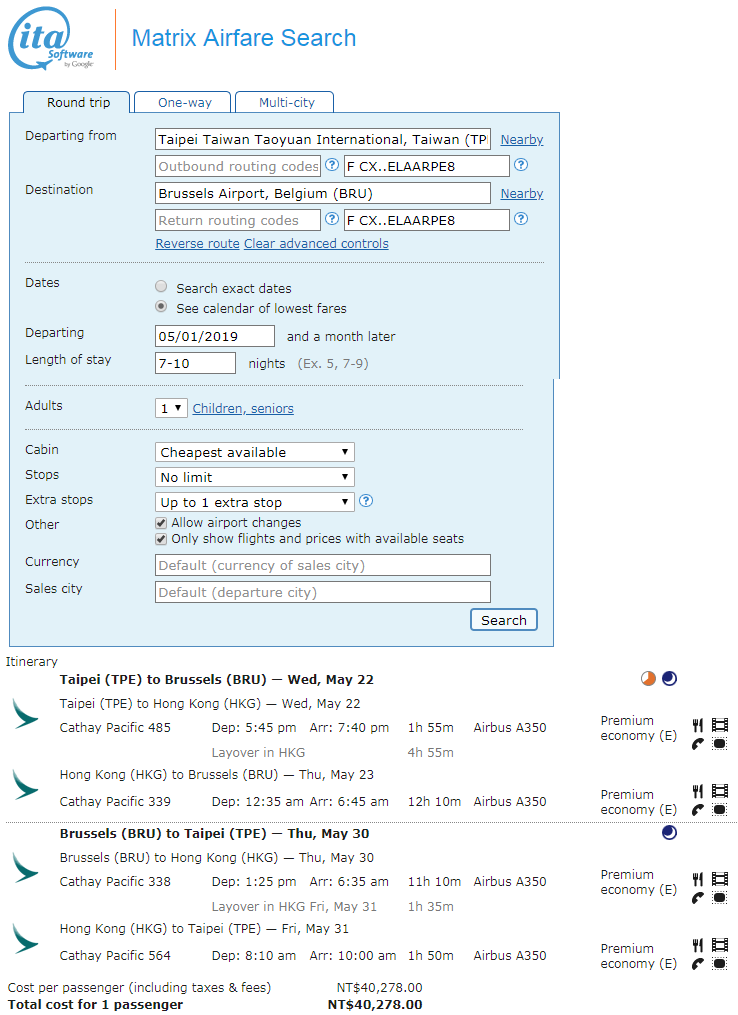Open help for Return routing codes
This screenshot has height=1015, width=738.
tap(331, 219)
